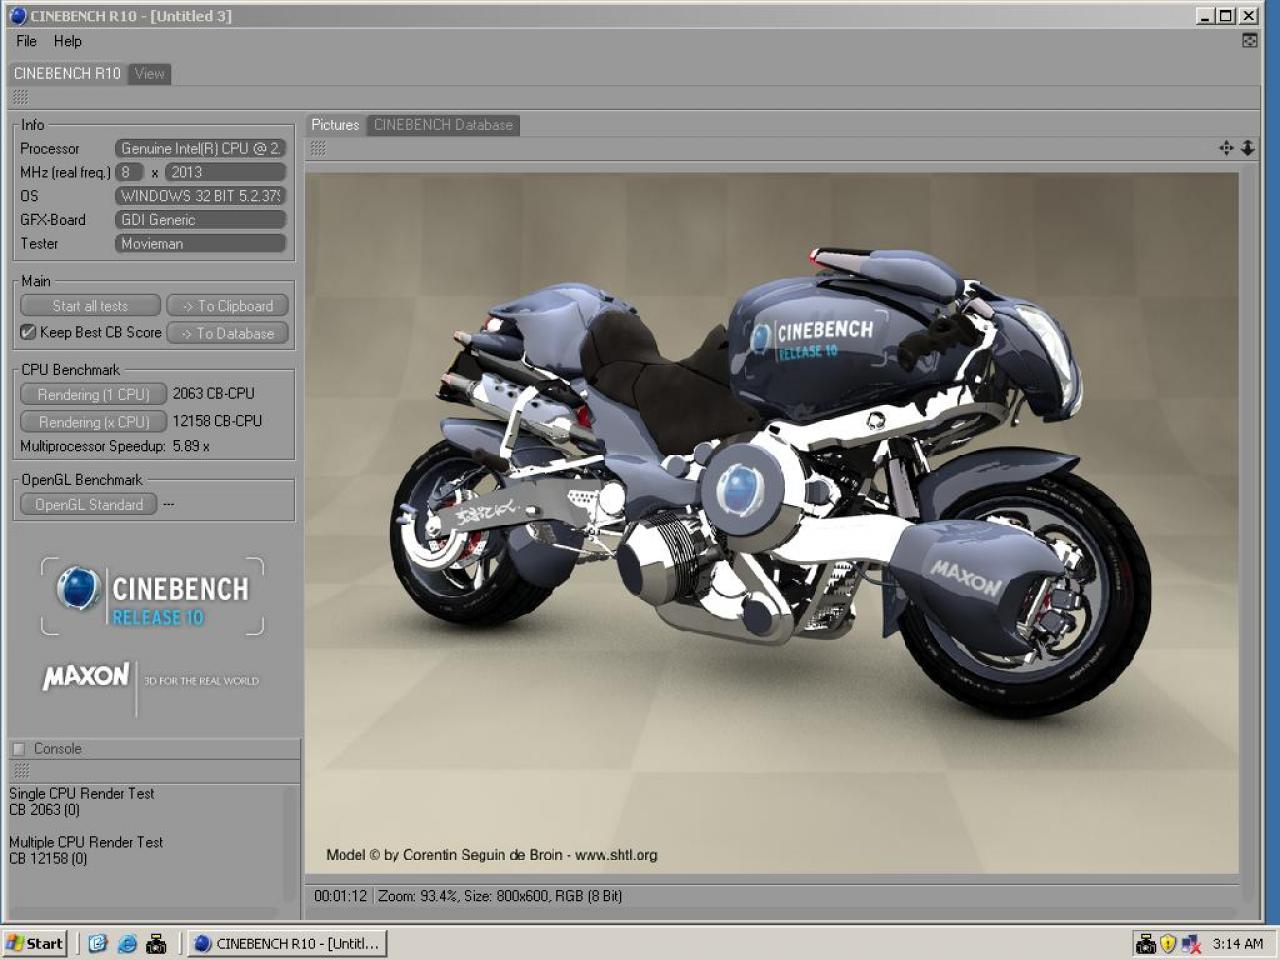Click the picture panel move/pan icon

(x=1226, y=148)
